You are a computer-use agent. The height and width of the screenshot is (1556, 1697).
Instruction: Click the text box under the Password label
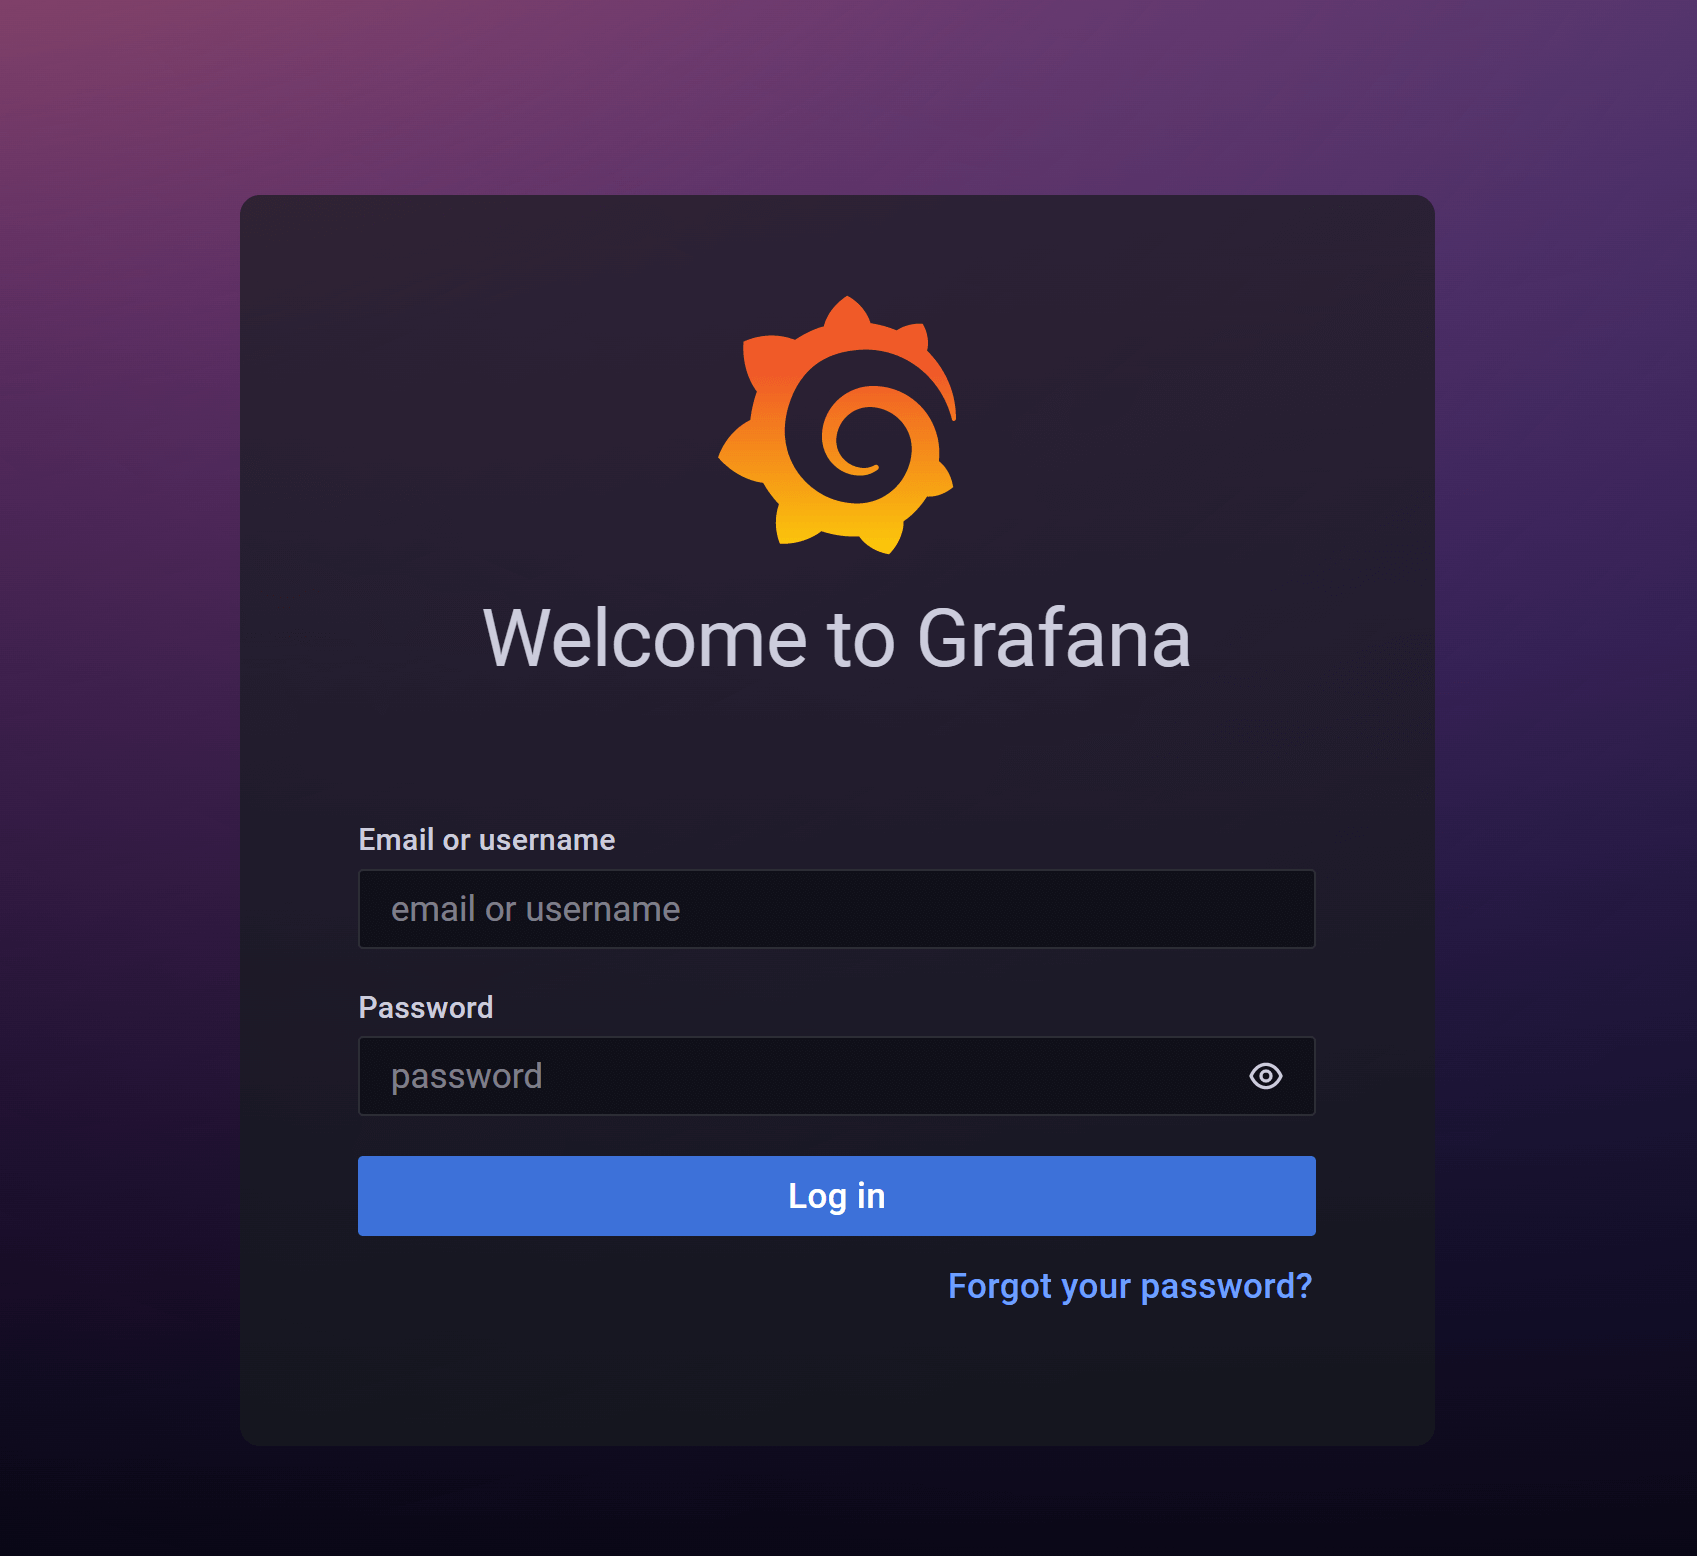click(837, 1076)
